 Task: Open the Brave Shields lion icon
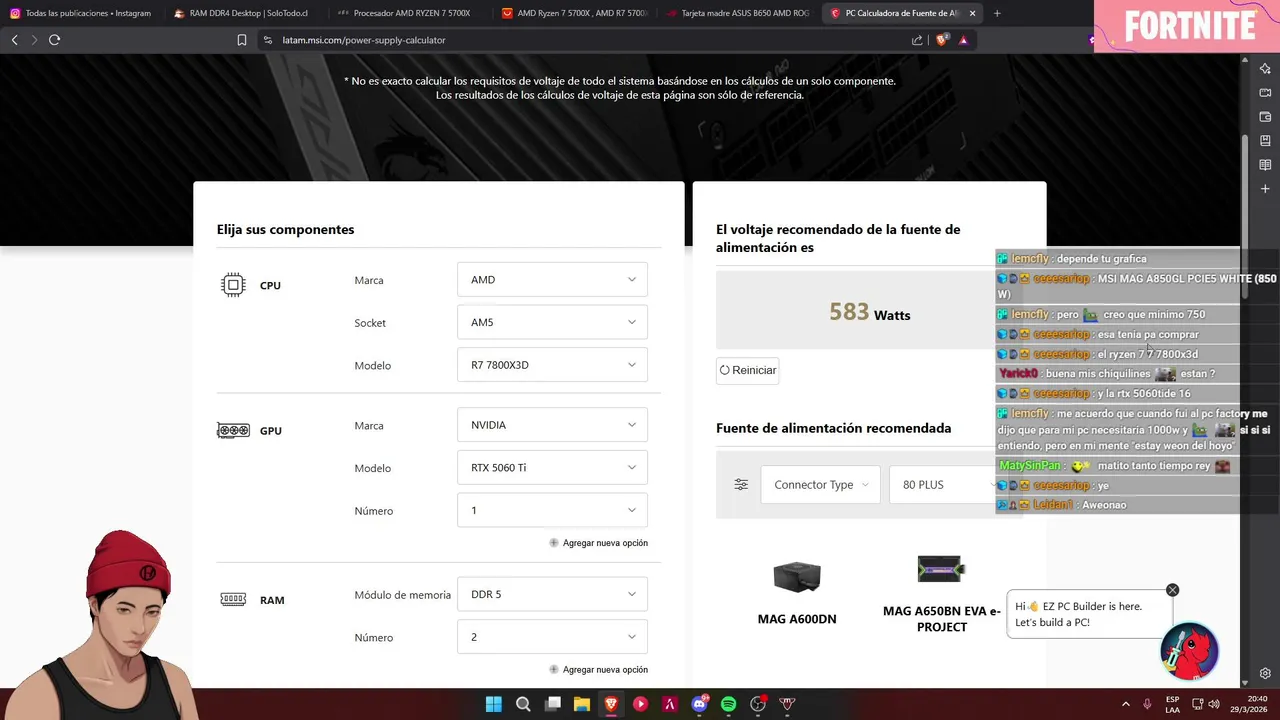[x=941, y=40]
